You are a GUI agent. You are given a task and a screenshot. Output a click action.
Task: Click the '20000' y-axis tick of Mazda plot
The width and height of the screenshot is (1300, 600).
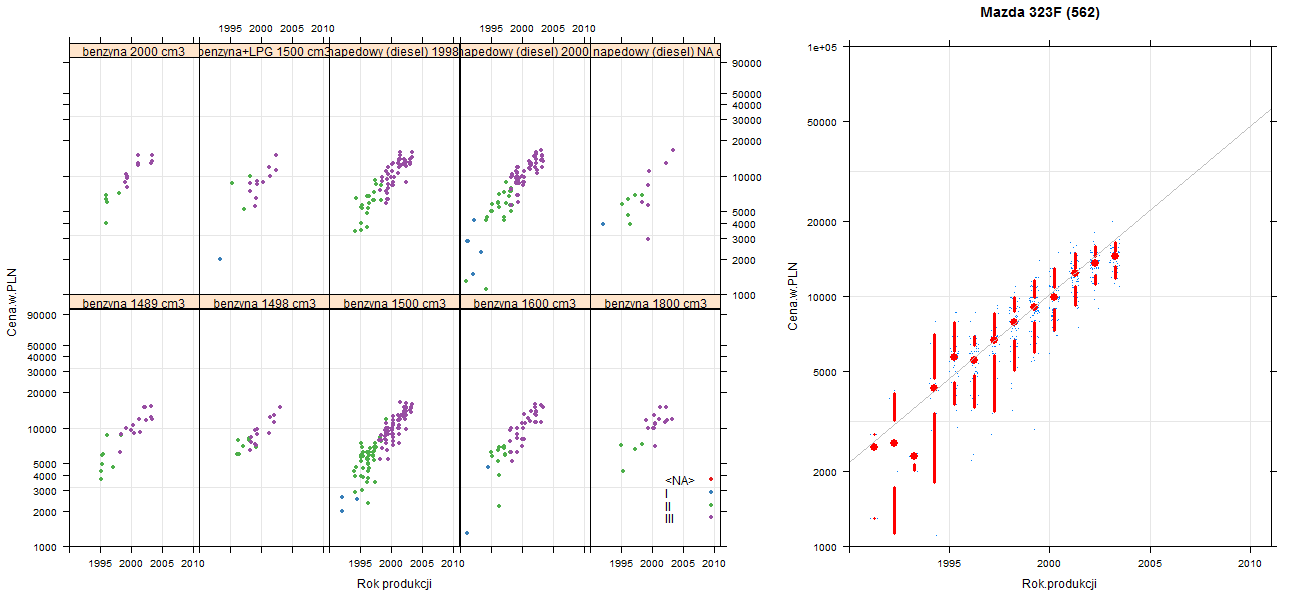[824, 221]
